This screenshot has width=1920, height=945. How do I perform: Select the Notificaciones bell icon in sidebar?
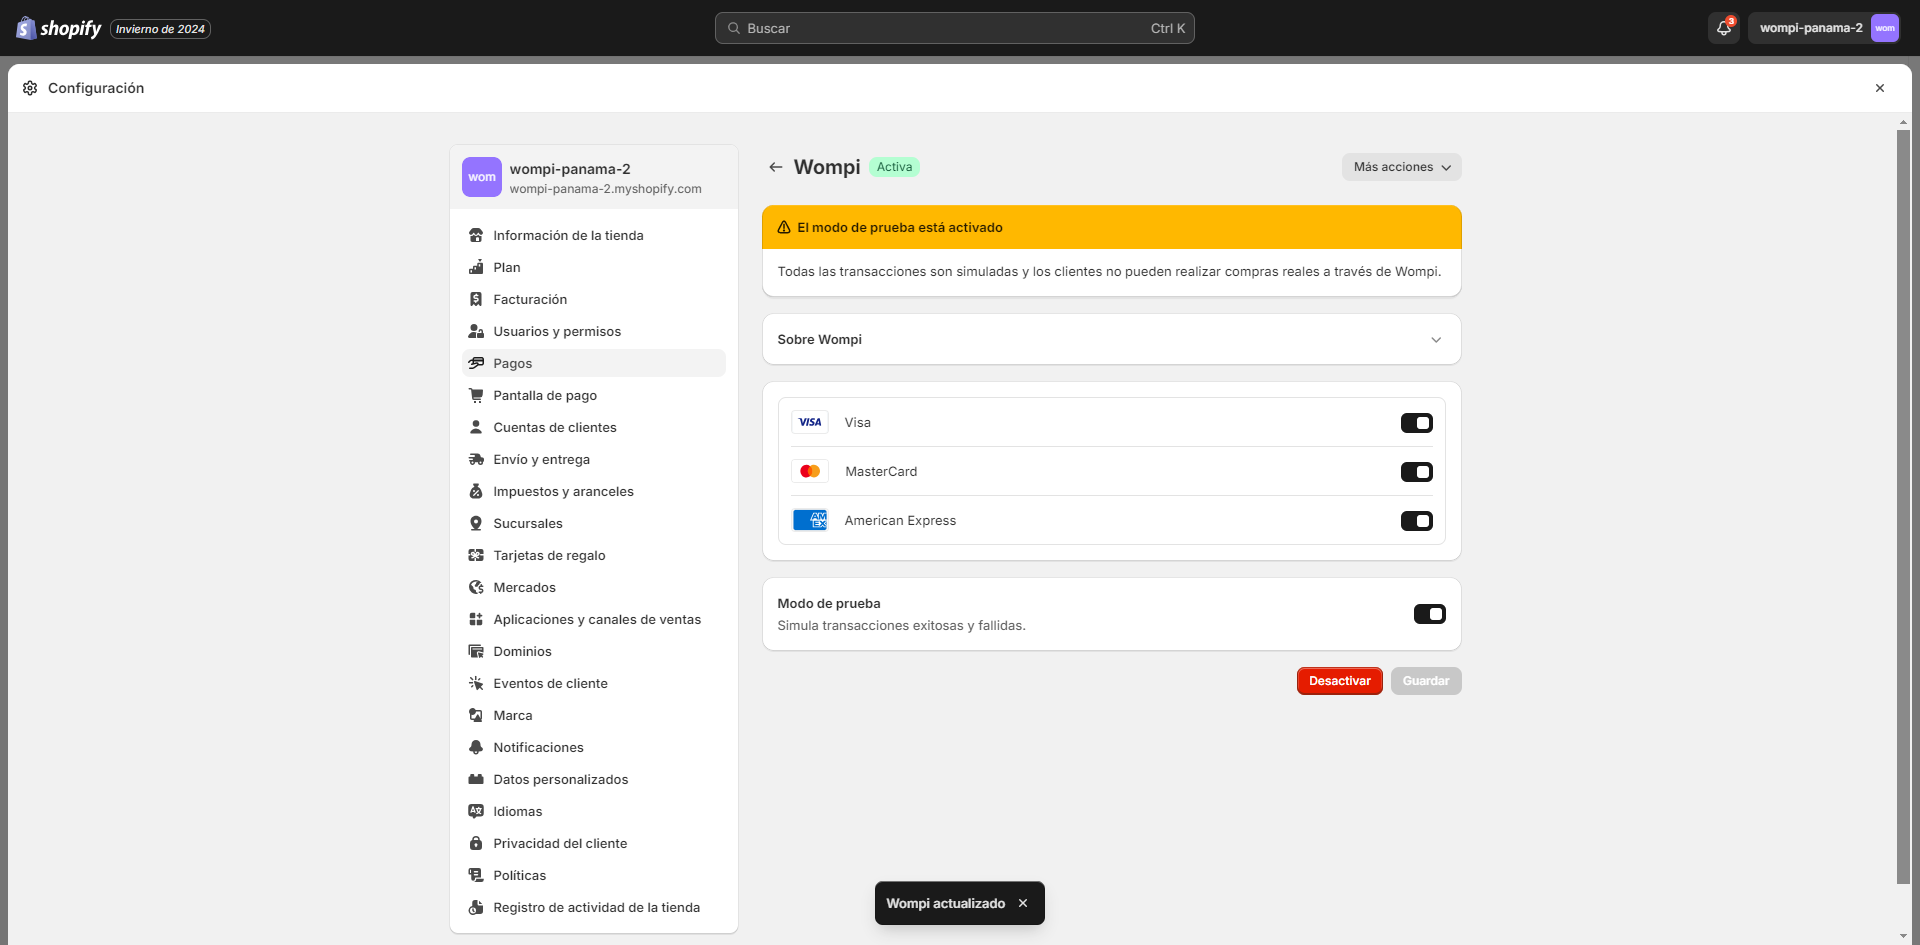click(477, 747)
